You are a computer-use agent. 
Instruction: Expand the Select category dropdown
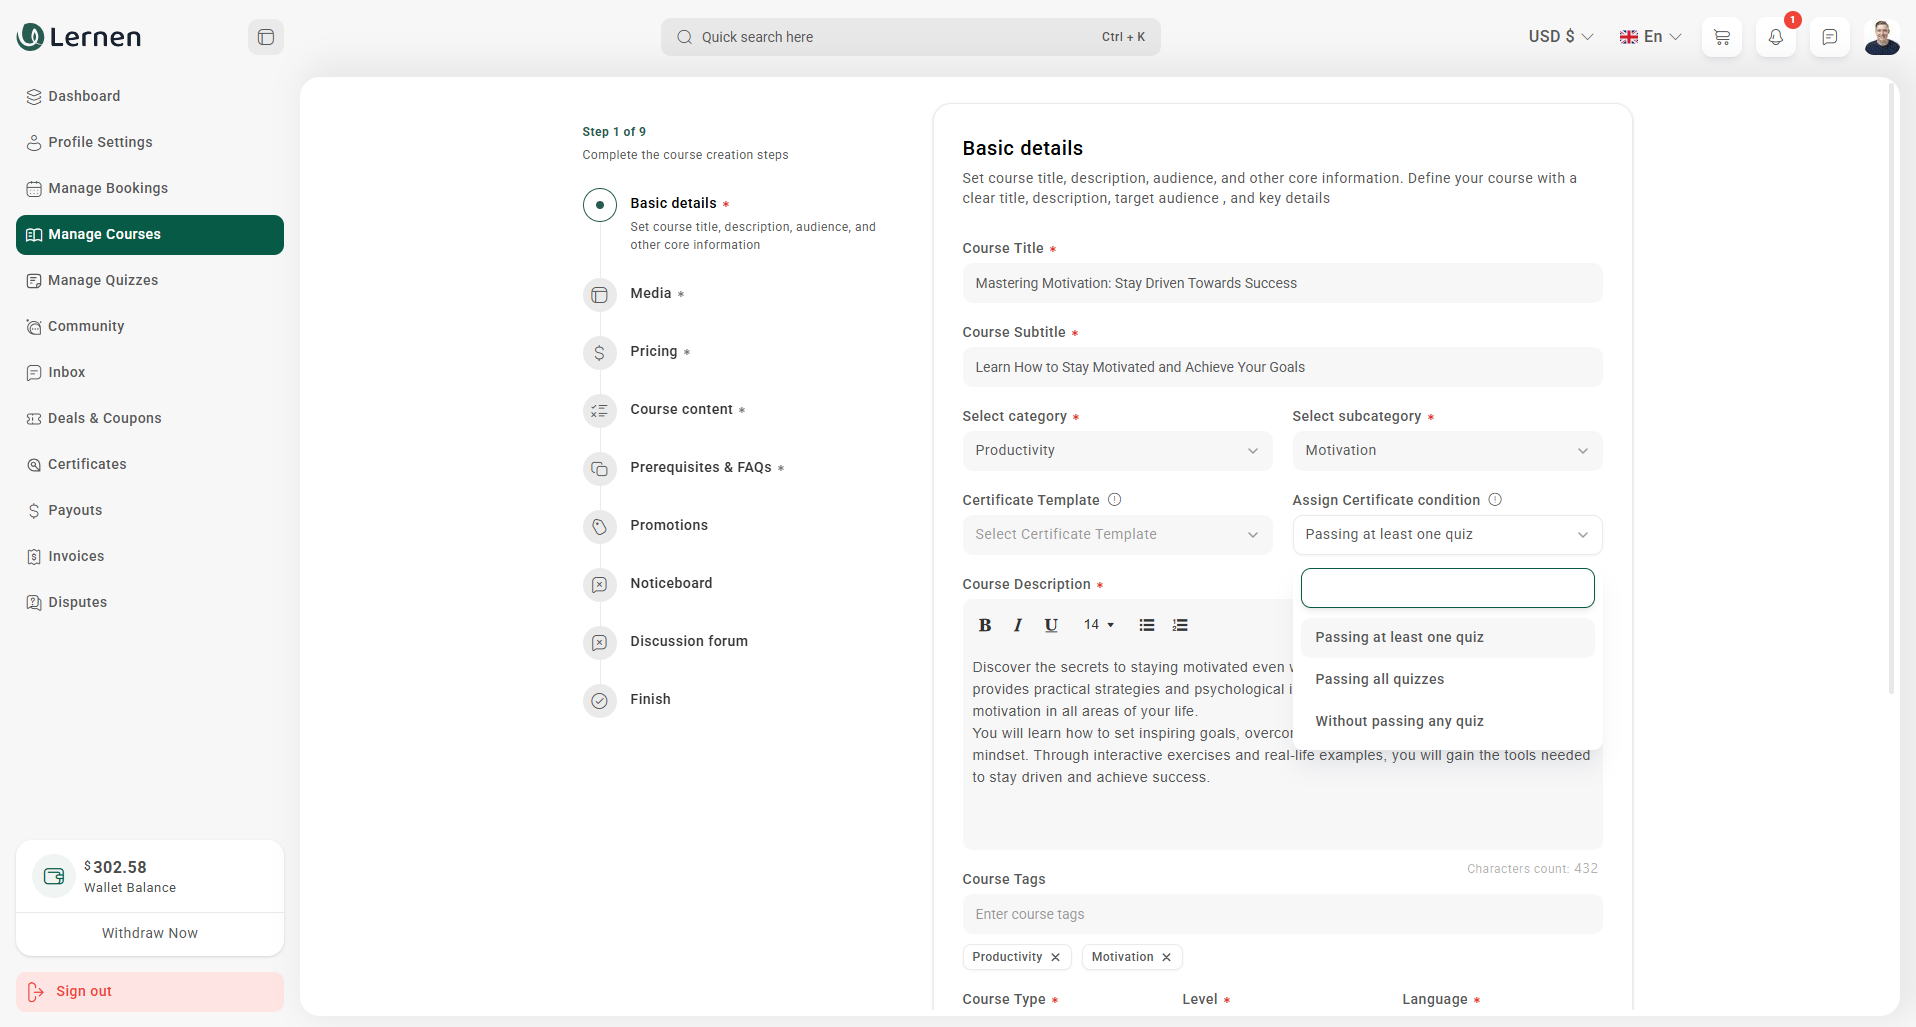point(1116,451)
